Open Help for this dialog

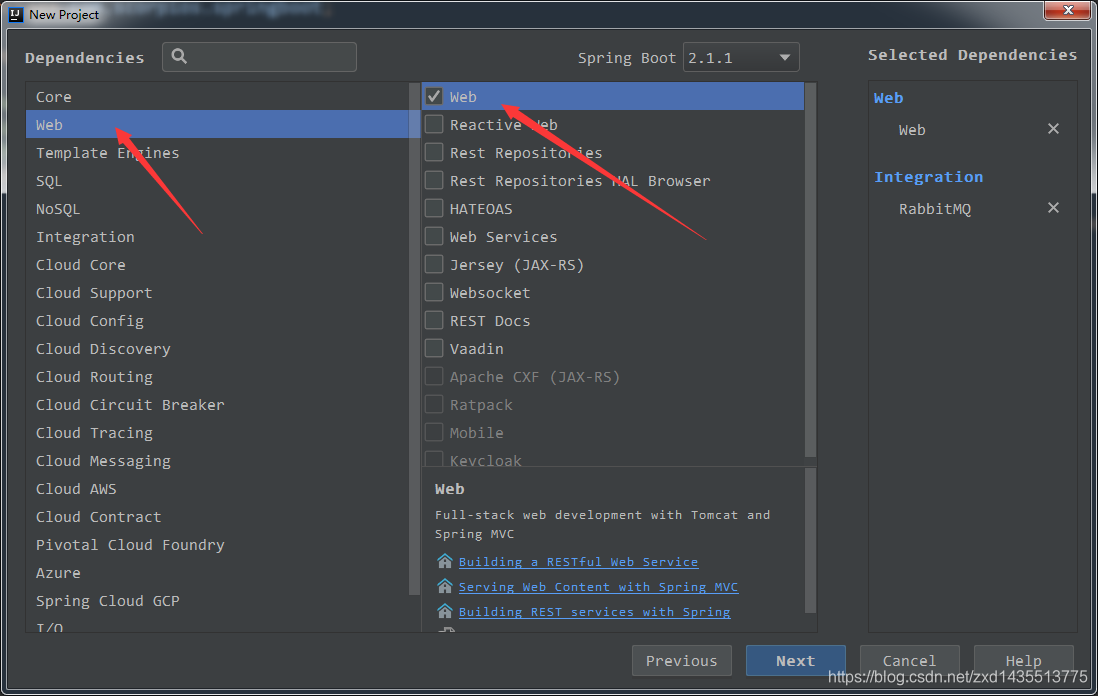pos(1023,660)
